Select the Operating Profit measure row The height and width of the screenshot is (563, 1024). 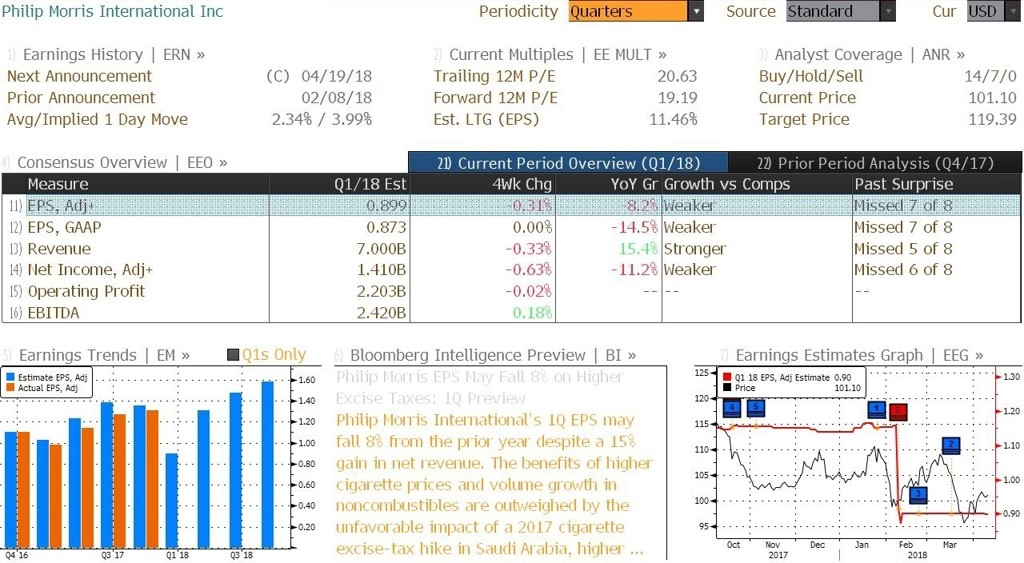tap(511, 291)
